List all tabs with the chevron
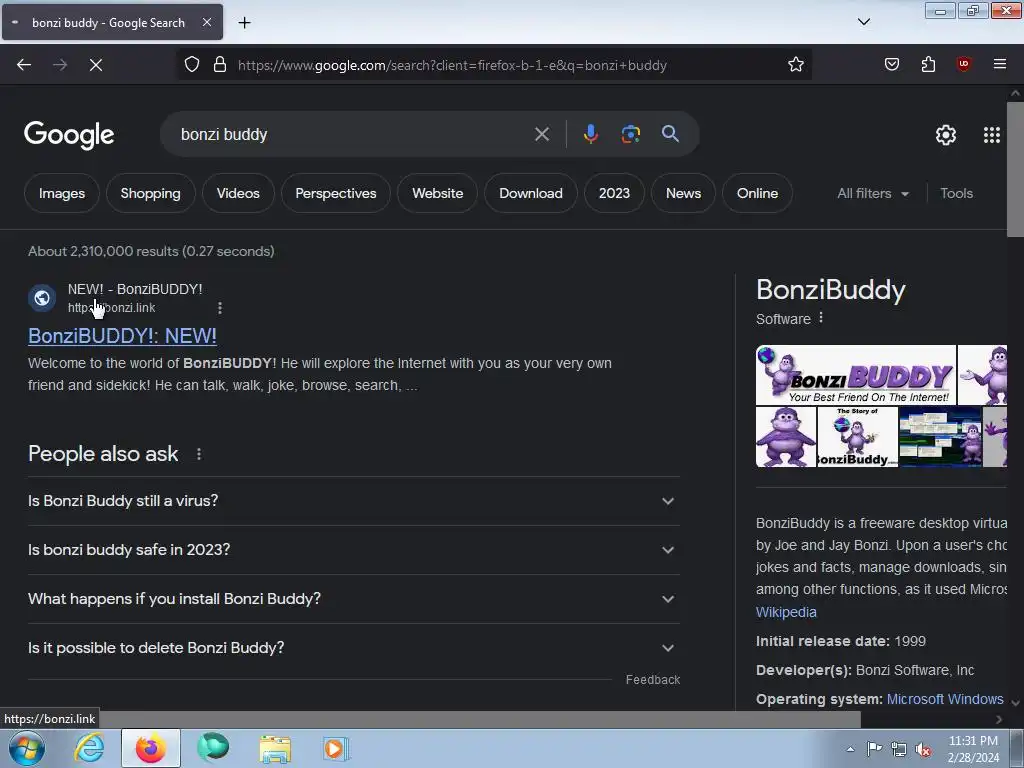Image resolution: width=1024 pixels, height=768 pixels. point(863,22)
